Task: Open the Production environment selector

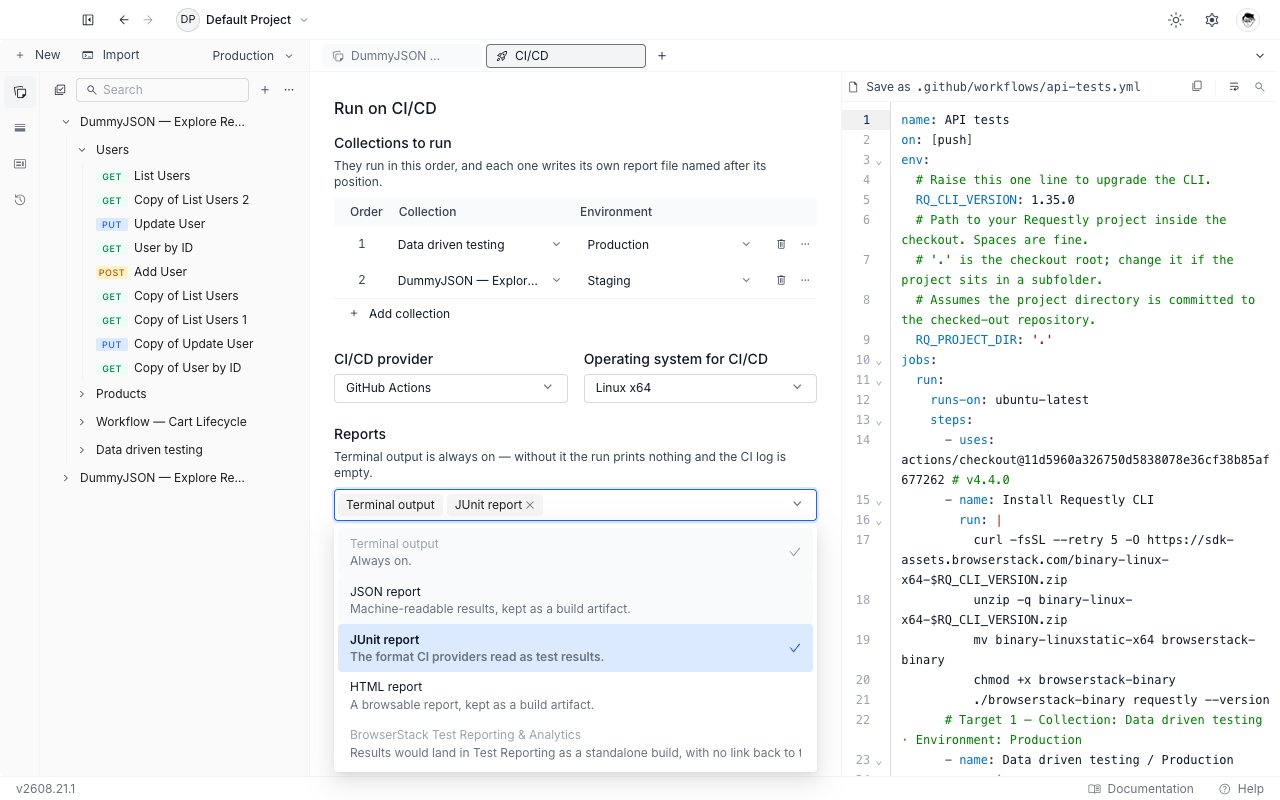Action: (x=253, y=56)
